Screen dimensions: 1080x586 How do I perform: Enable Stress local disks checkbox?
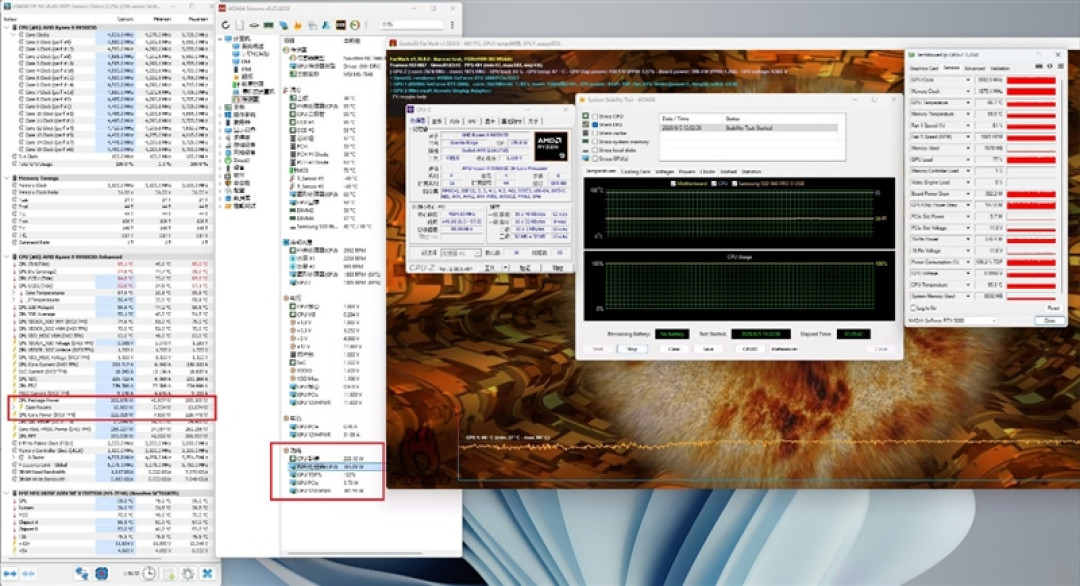(595, 150)
